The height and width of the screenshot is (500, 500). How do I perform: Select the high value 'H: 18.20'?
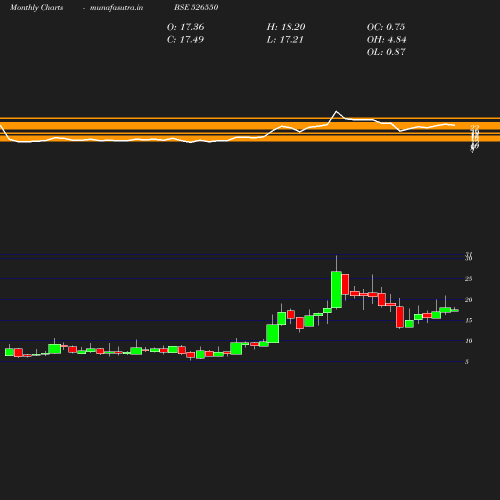pyautogui.click(x=286, y=27)
